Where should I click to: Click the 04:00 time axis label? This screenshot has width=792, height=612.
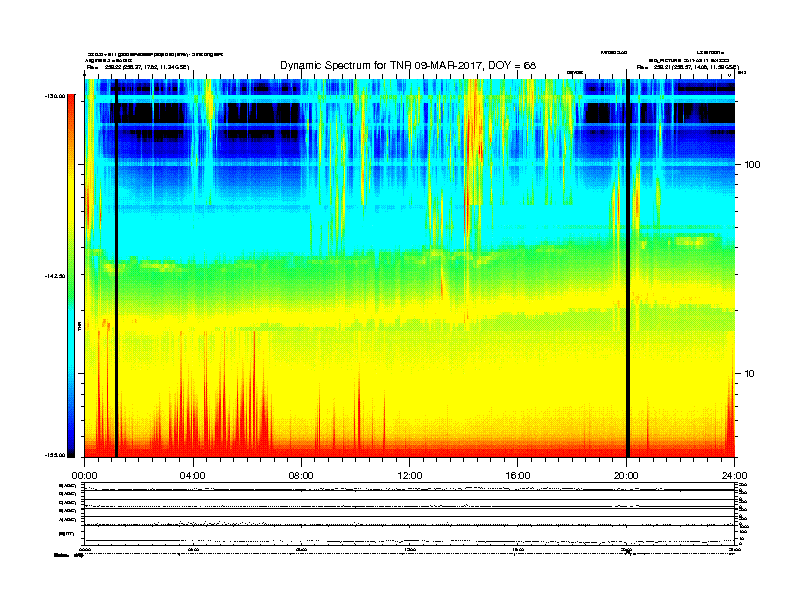tap(193, 476)
